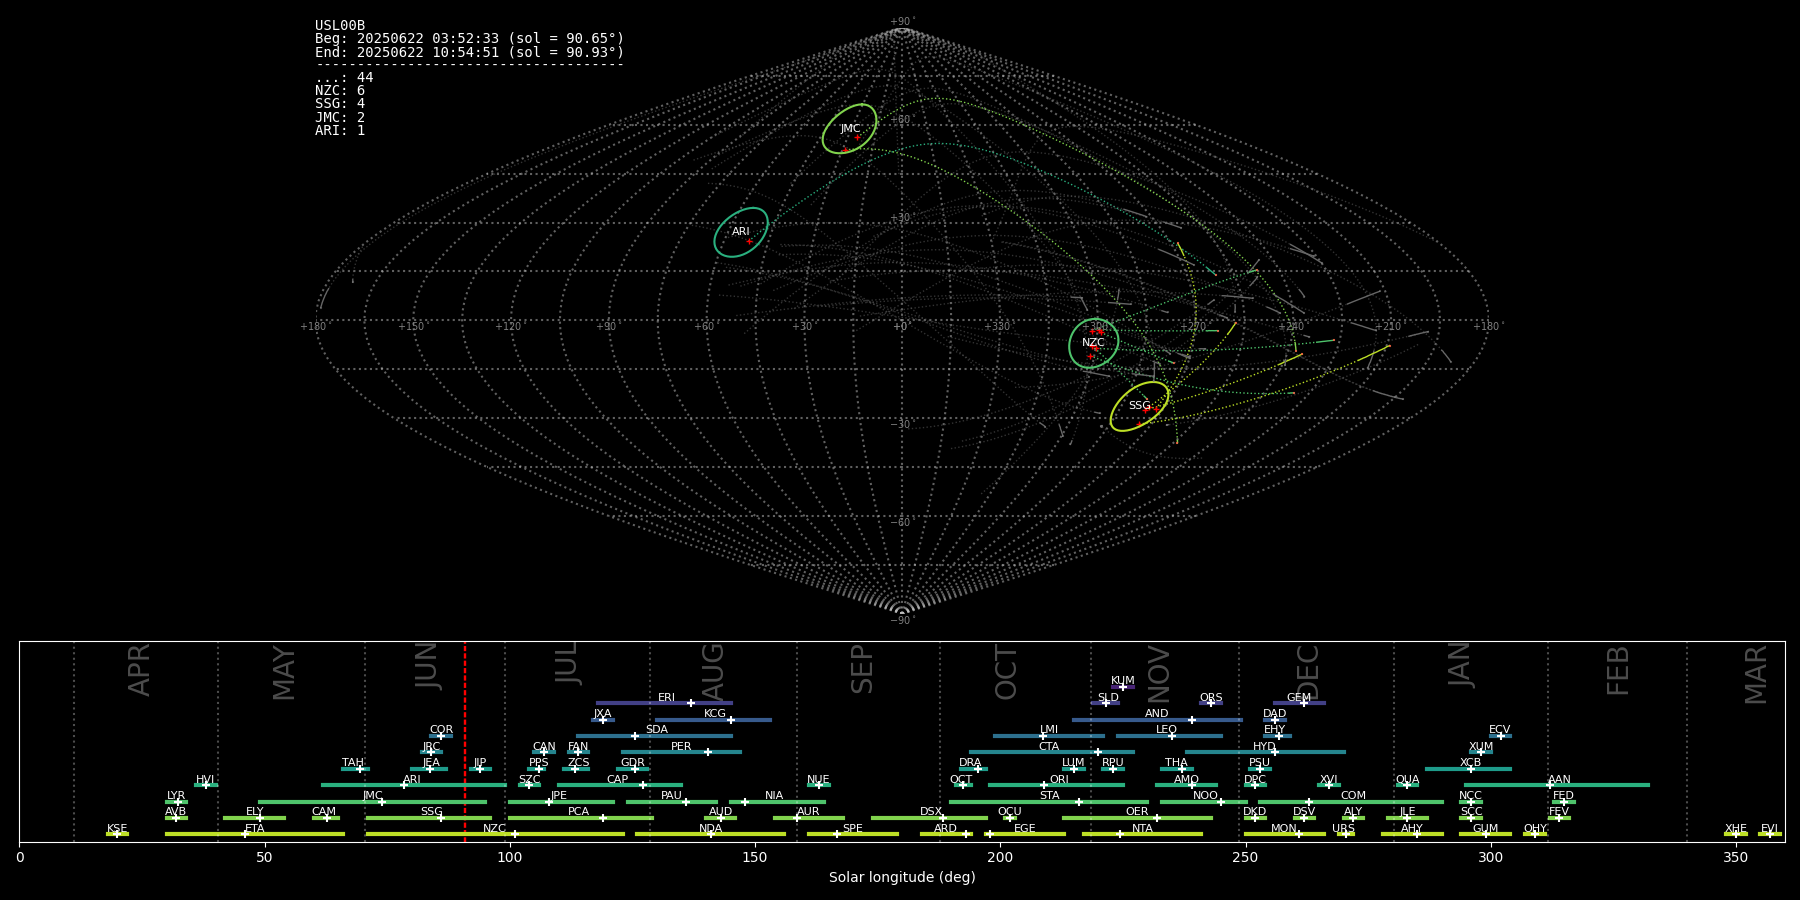Screen dimensions: 1800x900
Task: Select the PCA shower label in timeline
Action: 579,812
